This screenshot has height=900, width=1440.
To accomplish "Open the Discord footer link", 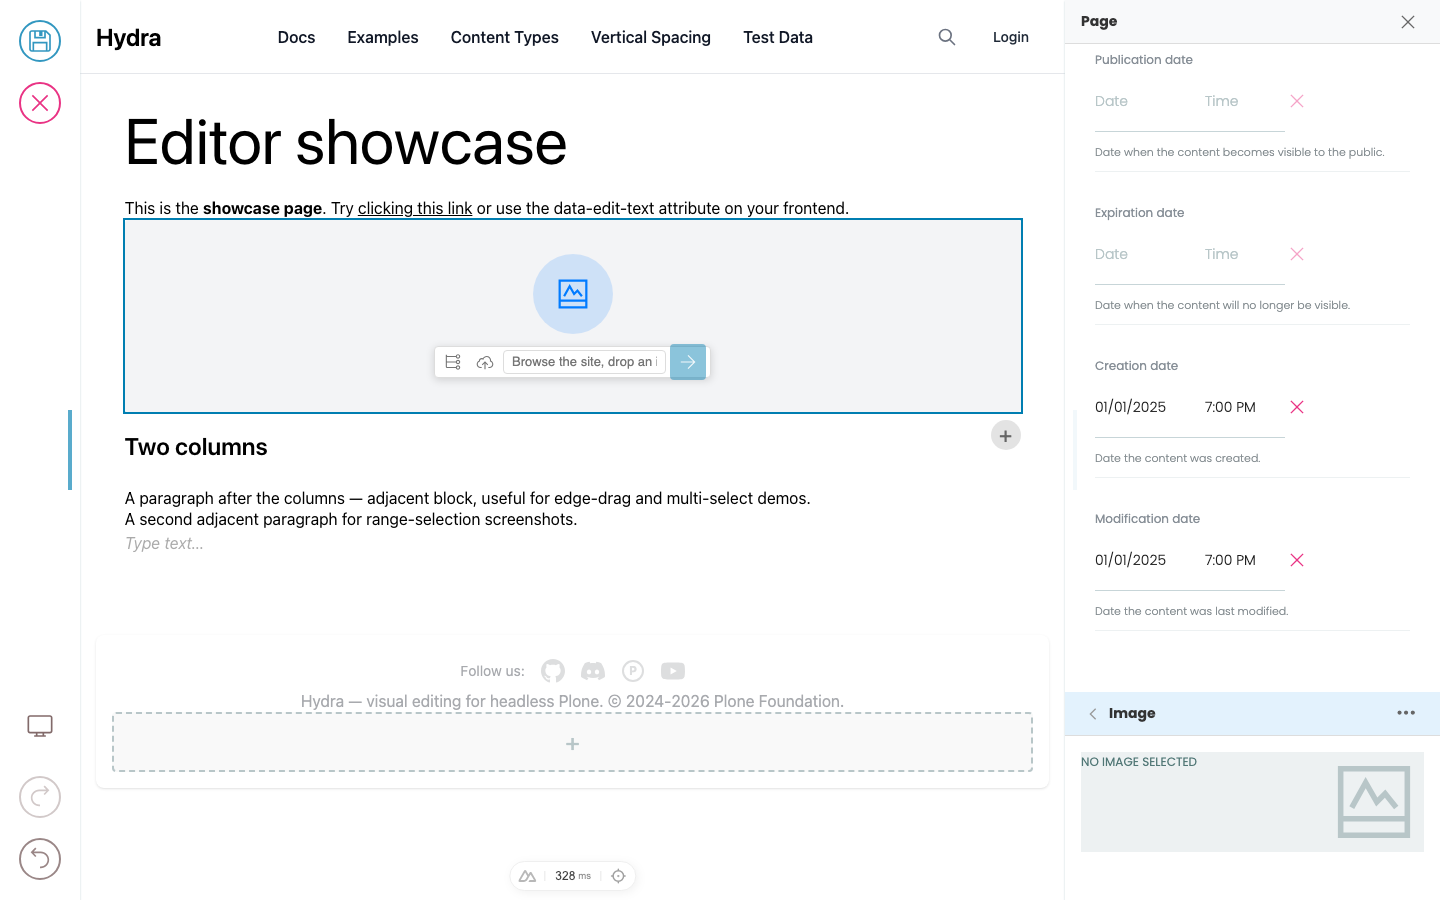I will (593, 671).
